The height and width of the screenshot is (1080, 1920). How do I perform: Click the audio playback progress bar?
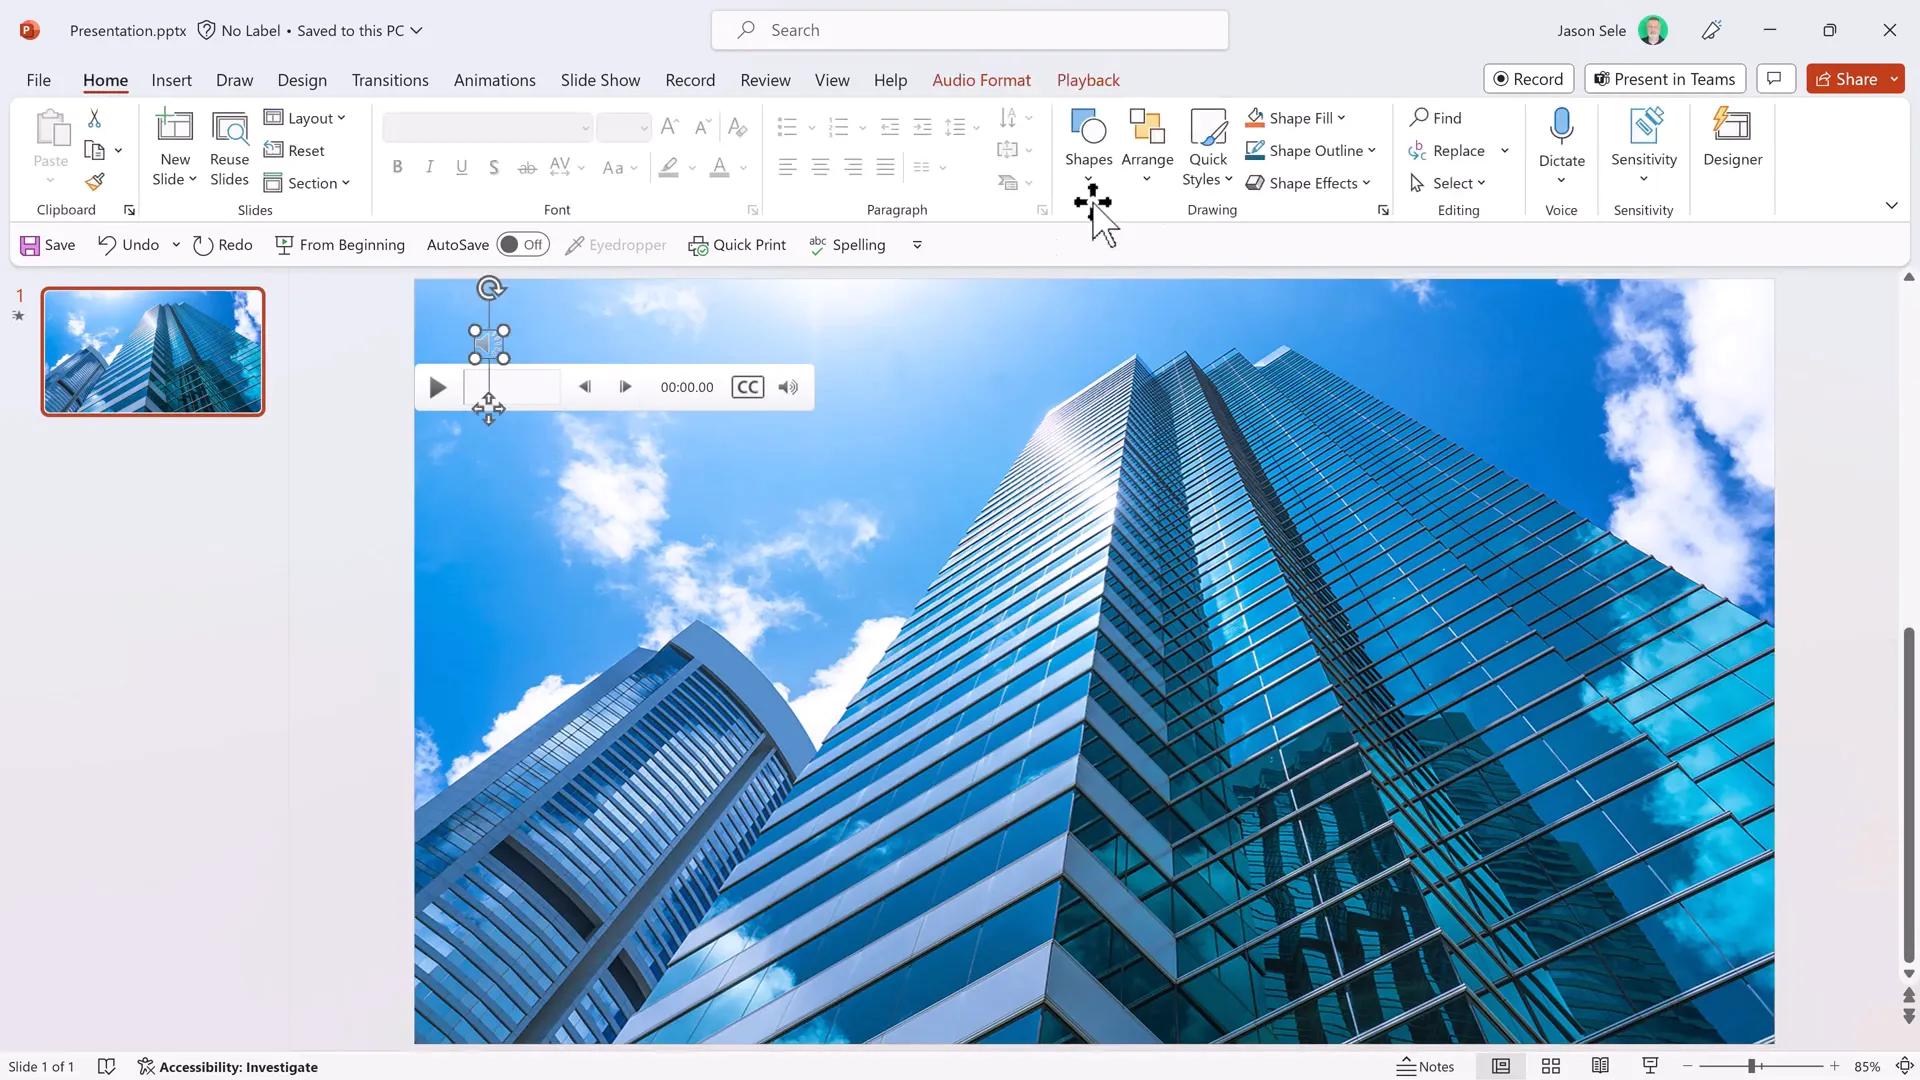(x=512, y=387)
